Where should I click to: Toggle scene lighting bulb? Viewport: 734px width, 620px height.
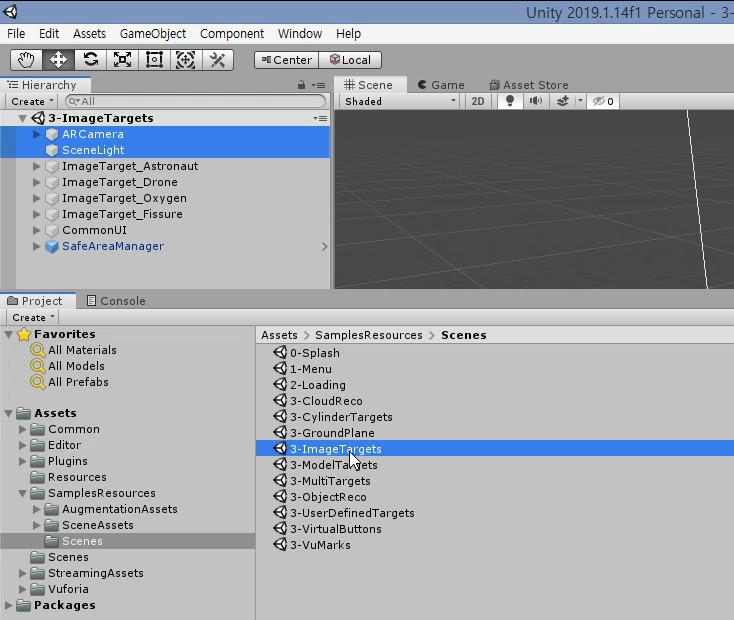510,101
